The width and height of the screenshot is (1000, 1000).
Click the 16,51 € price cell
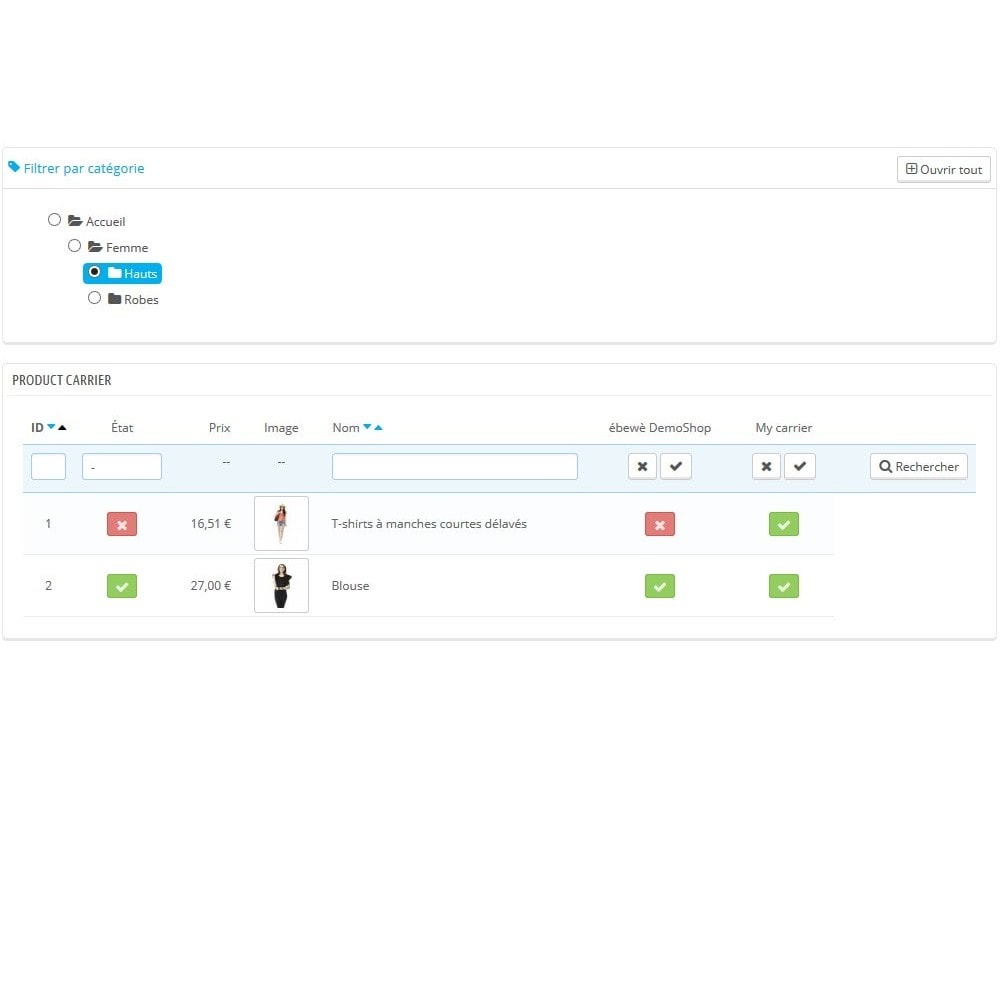[x=210, y=524]
